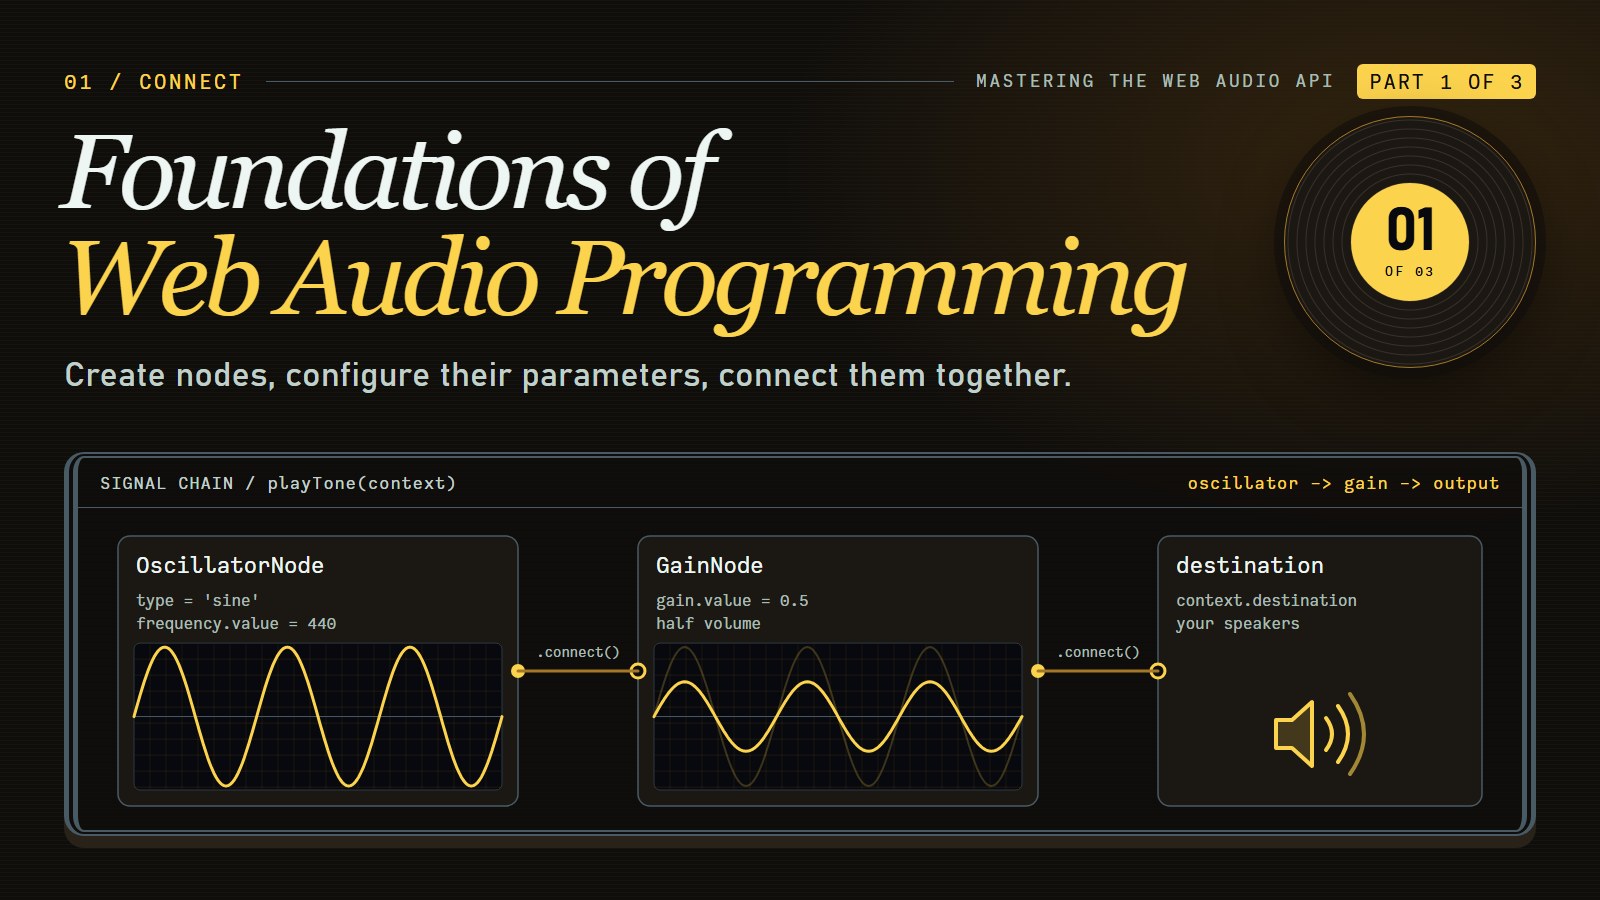The height and width of the screenshot is (900, 1600).
Task: Click the sine waveform in OscillatorNode
Action: pyautogui.click(x=318, y=716)
